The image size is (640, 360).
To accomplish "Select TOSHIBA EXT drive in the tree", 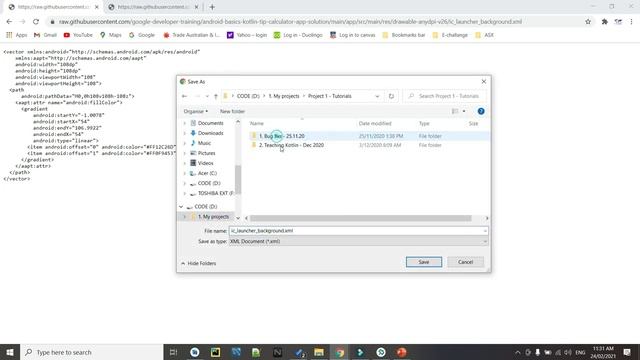I will coord(216,193).
